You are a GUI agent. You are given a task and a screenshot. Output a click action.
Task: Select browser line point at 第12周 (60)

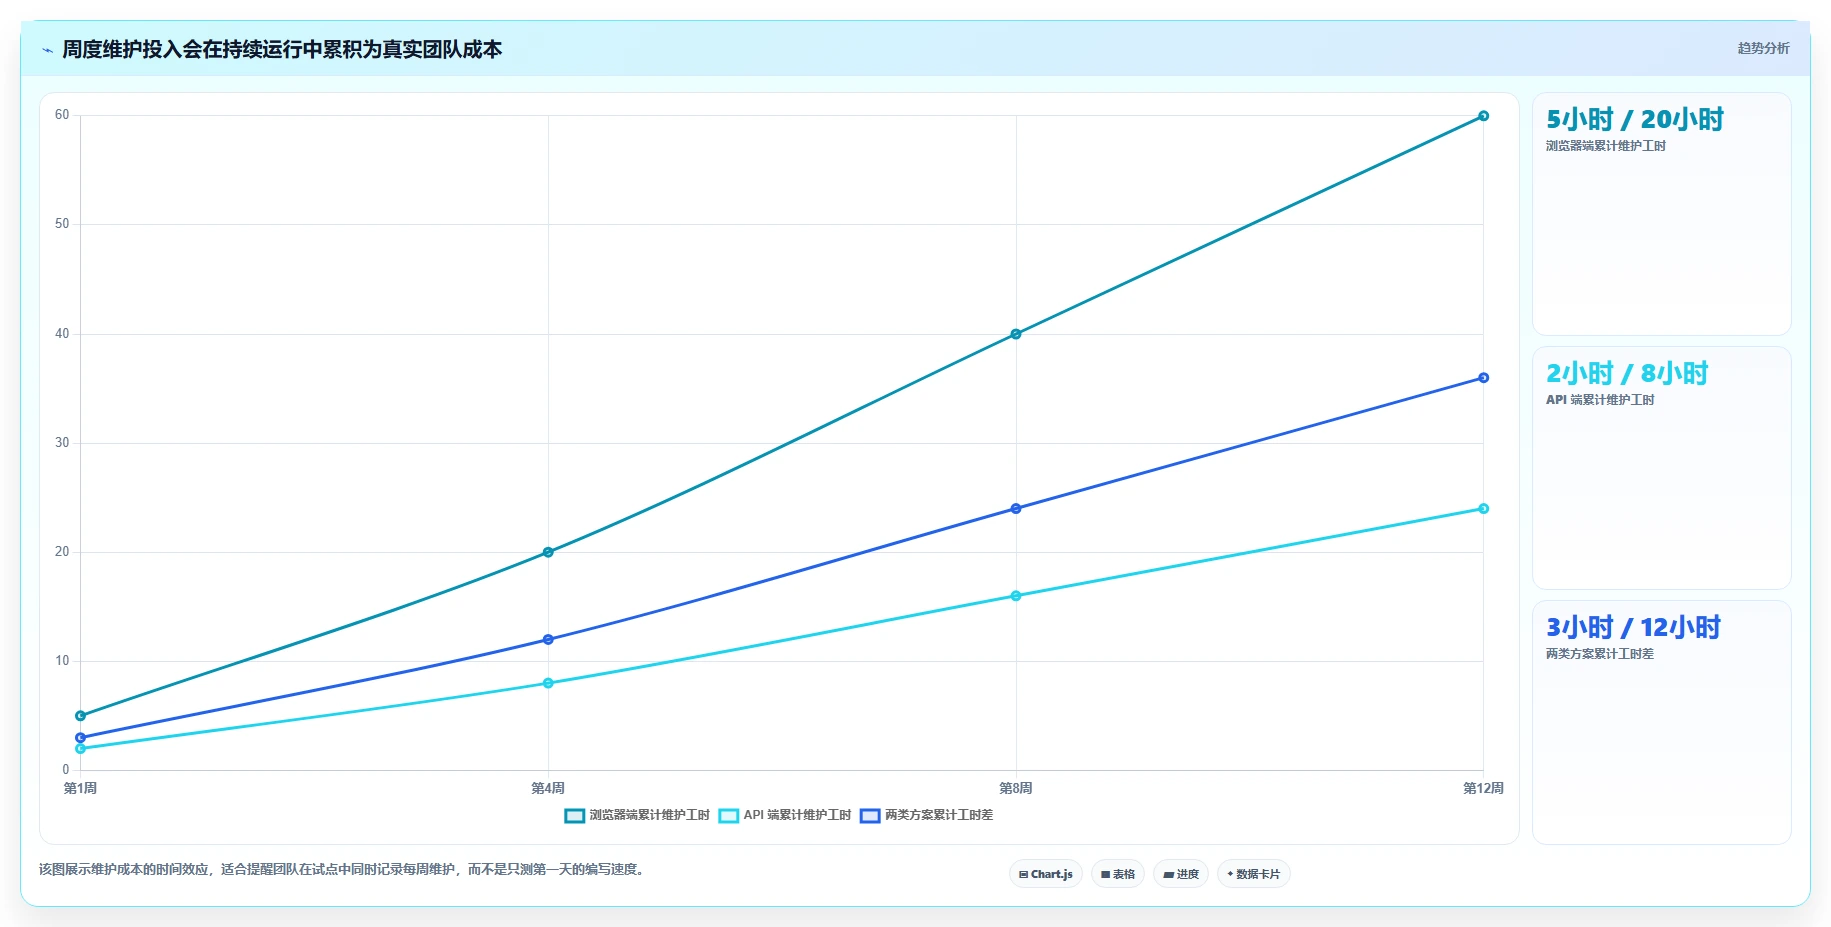pos(1483,116)
